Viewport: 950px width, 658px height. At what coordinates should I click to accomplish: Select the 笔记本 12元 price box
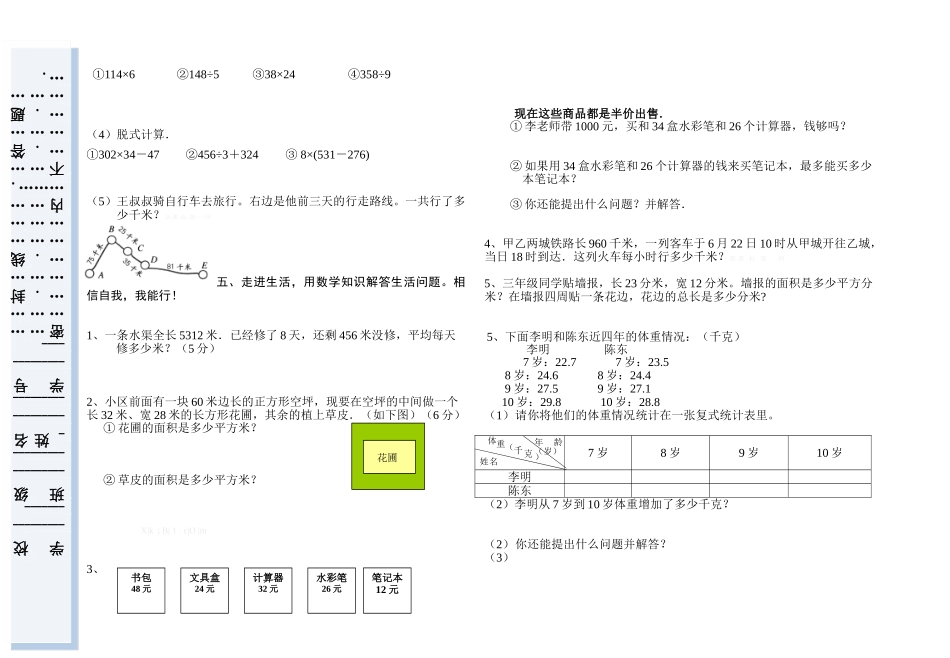[387, 591]
